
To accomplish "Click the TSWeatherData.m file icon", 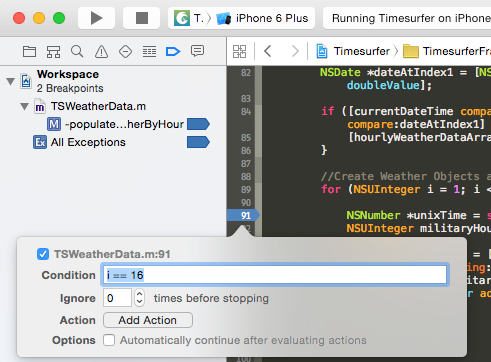I will 40,107.
